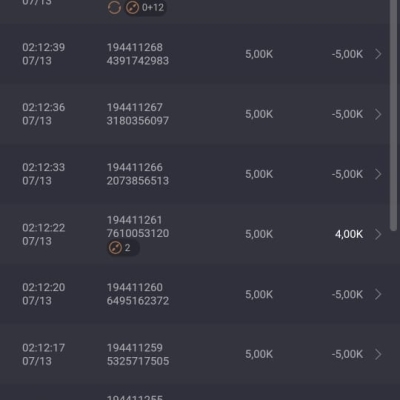
Task: Click the free spins badge showing 2
Action: pos(123,248)
